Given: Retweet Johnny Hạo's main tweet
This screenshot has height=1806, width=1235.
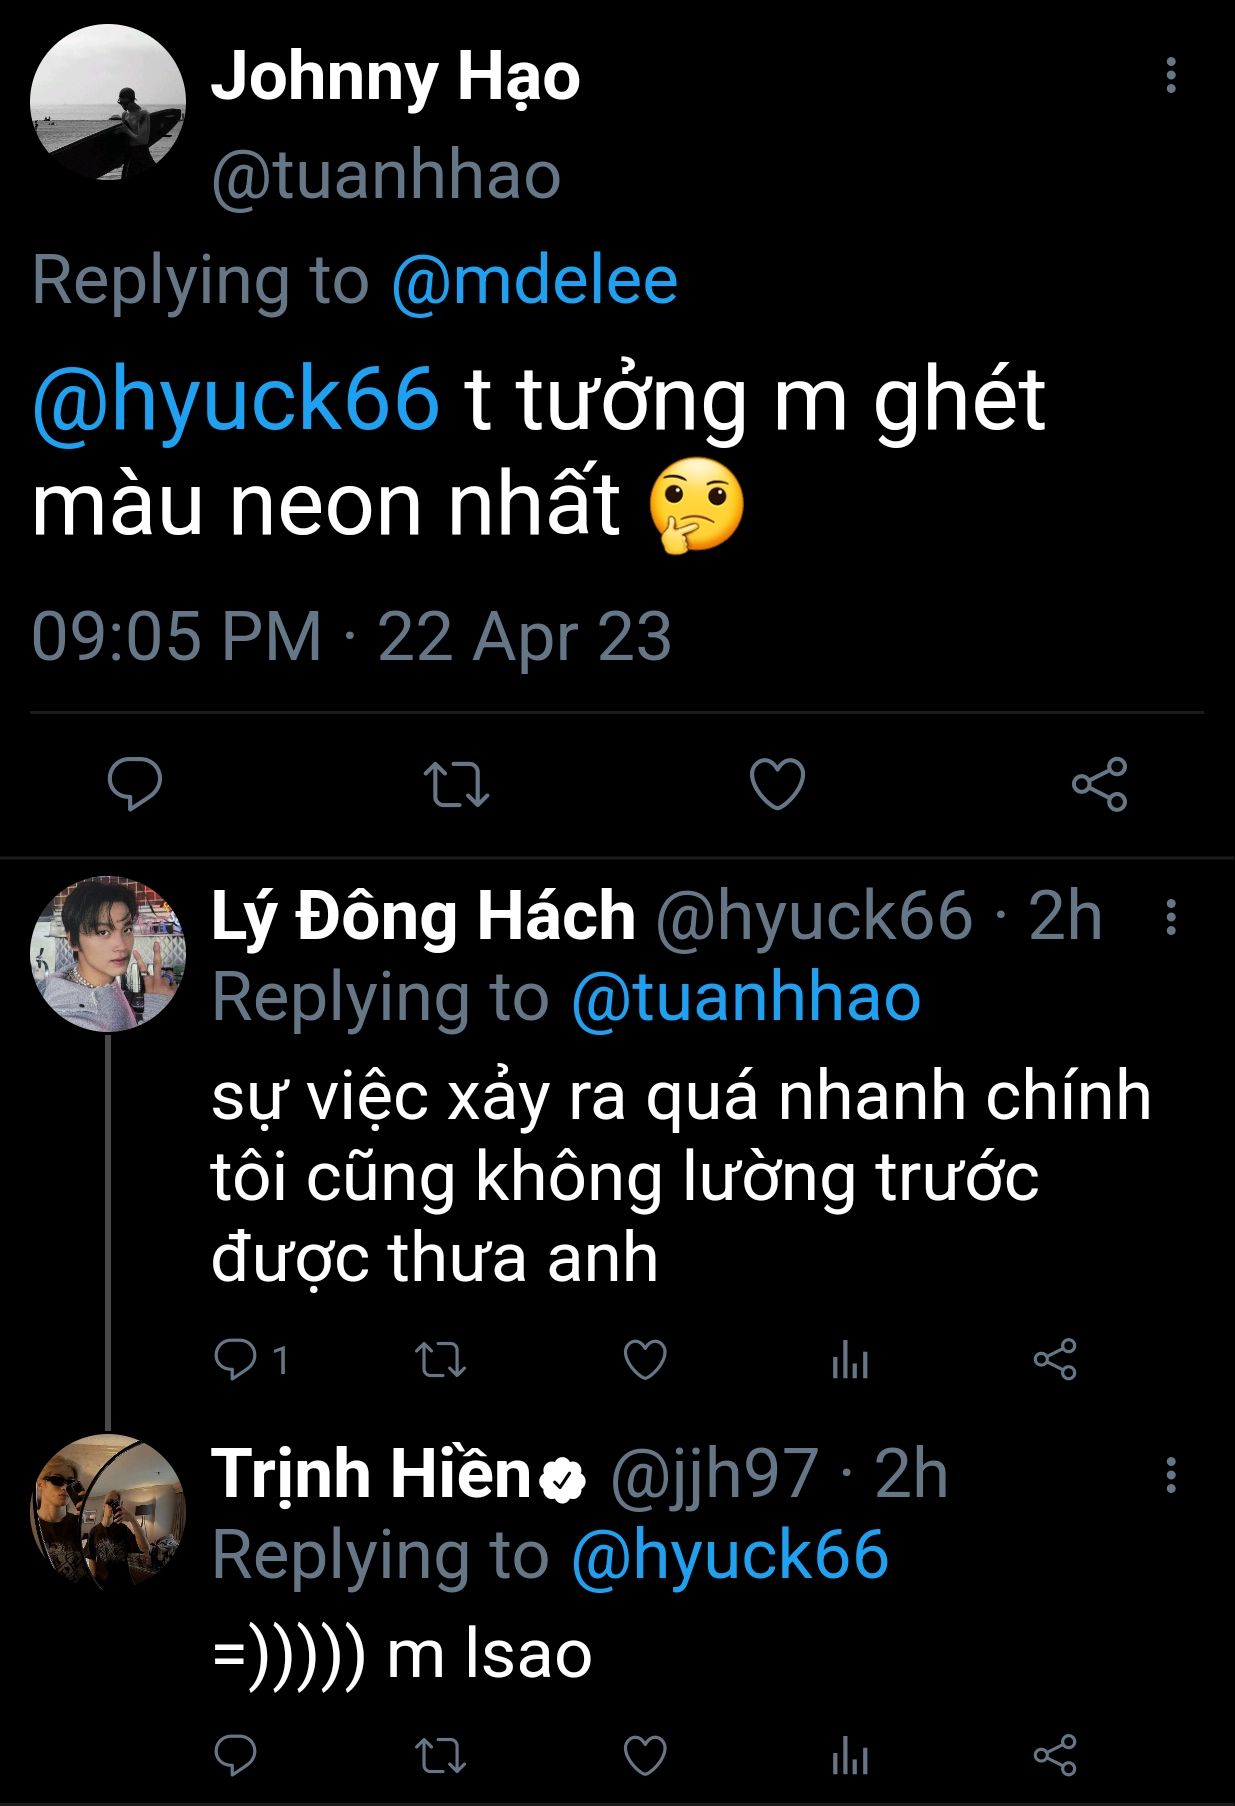Looking at the screenshot, I should (456, 784).
